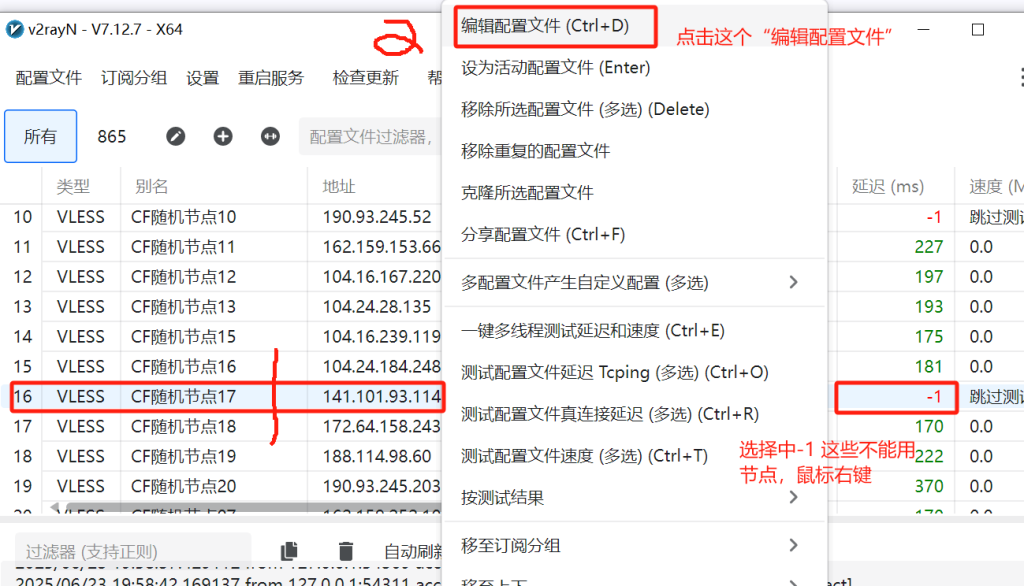Click address cell 162.159.153.66
Viewport: 1024px width, 586px height.
(381, 247)
